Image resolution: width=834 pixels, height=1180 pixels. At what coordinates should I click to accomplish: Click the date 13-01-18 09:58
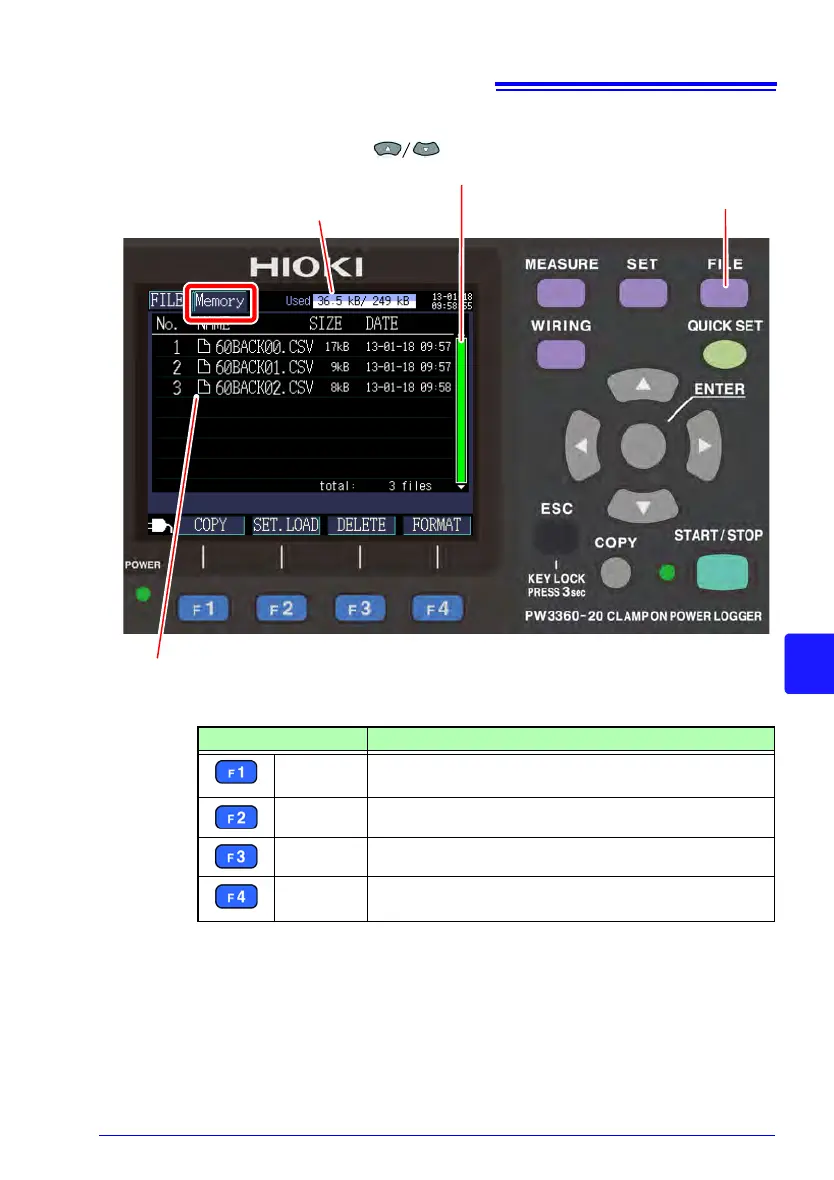(x=408, y=388)
